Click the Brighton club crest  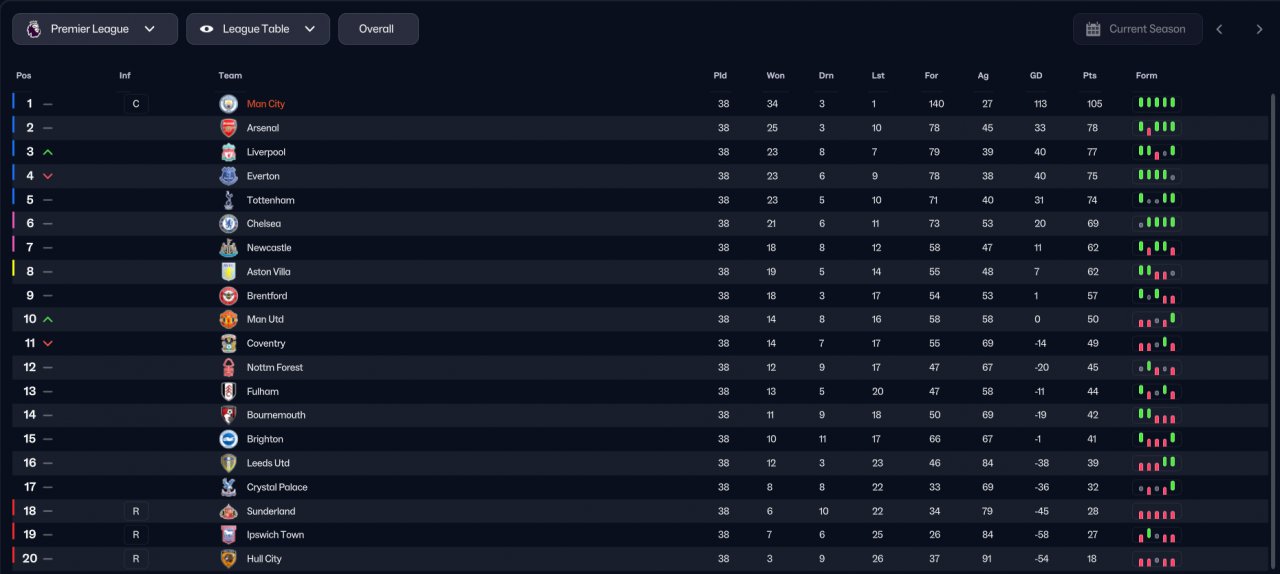pyautogui.click(x=229, y=439)
